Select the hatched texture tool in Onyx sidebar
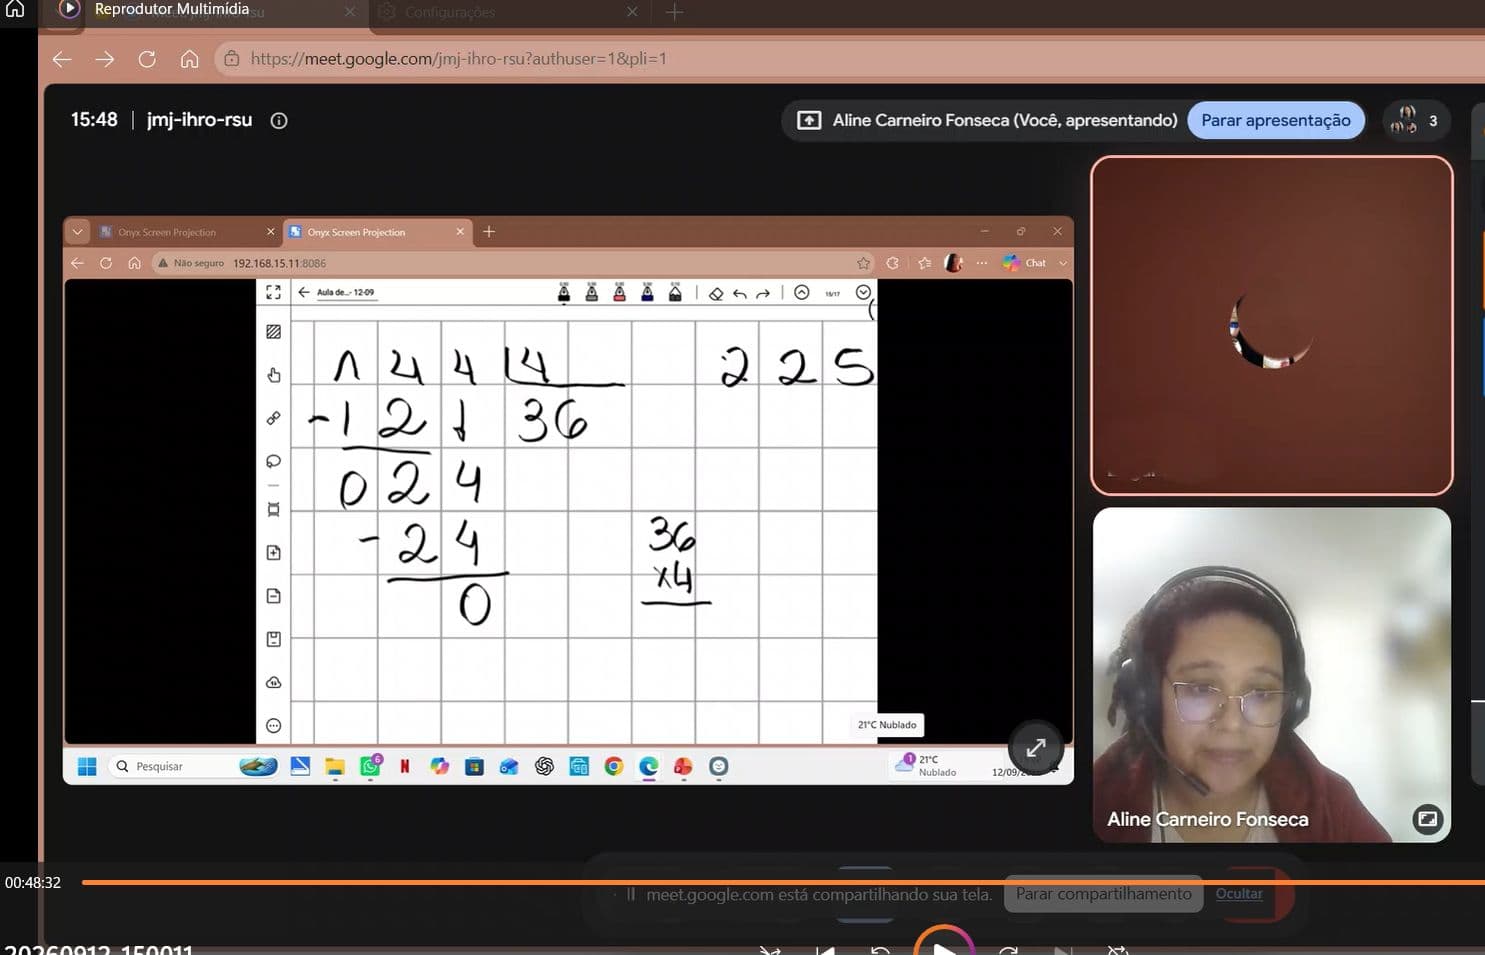This screenshot has height=955, width=1485. pos(273,332)
